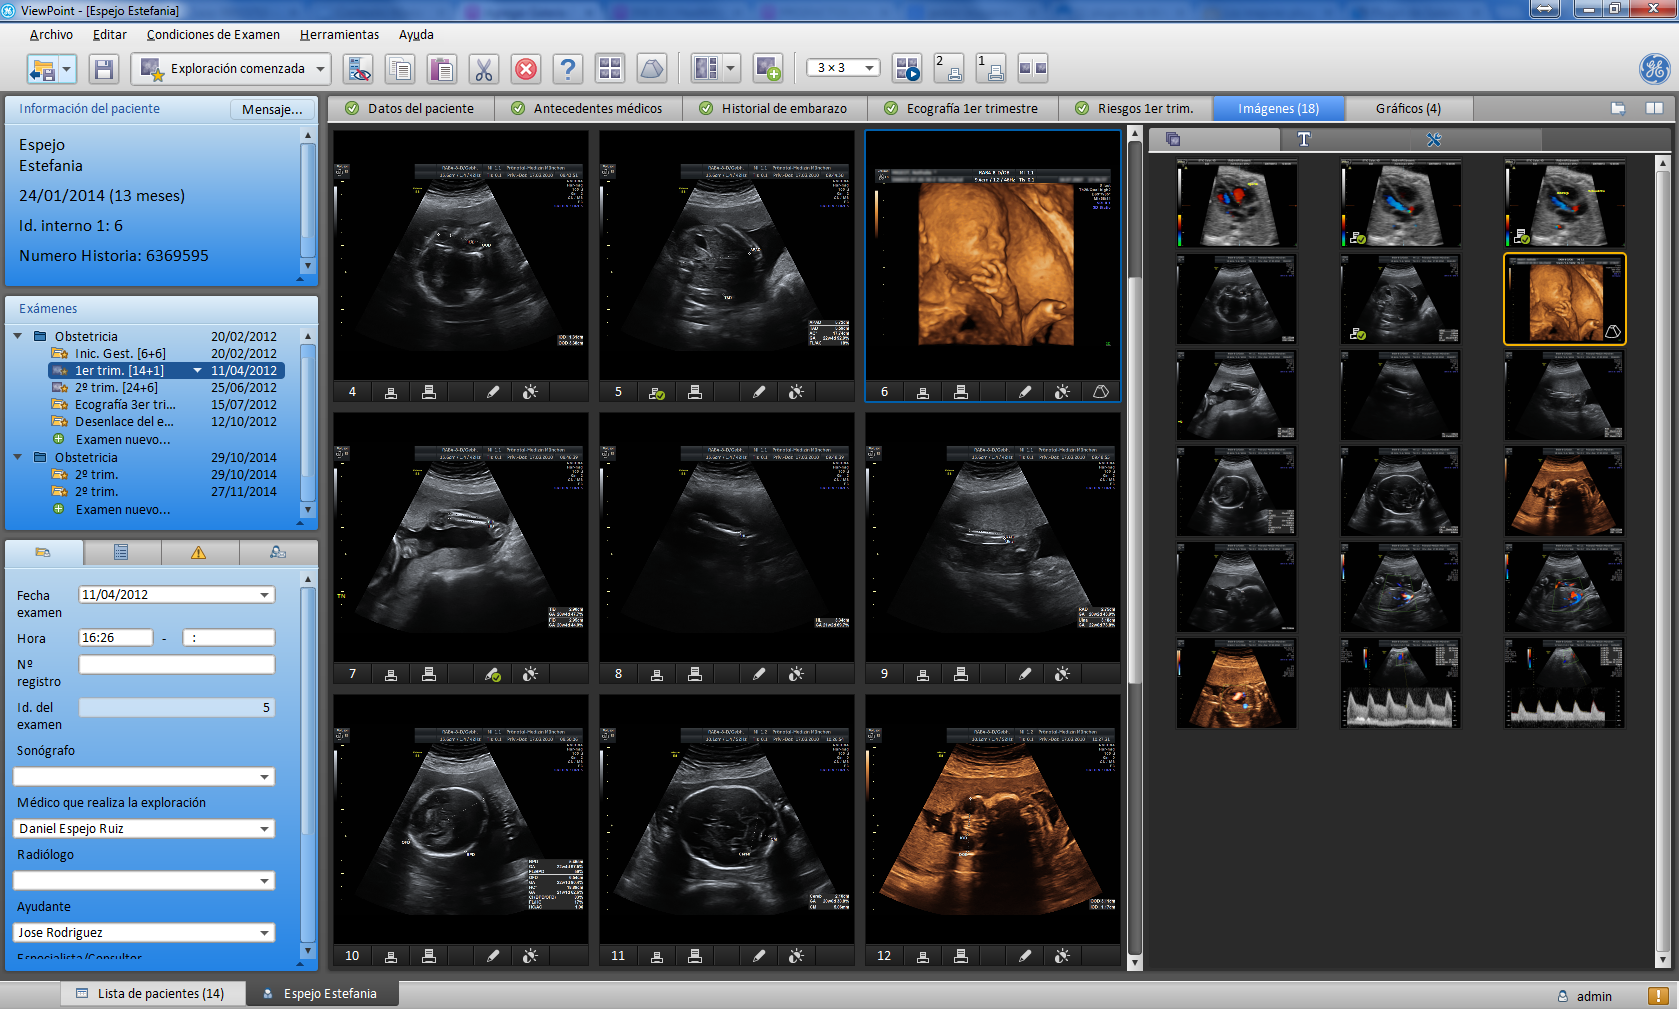Open the warning triangle tab in exam panel
This screenshot has width=1679, height=1009.
point(198,552)
